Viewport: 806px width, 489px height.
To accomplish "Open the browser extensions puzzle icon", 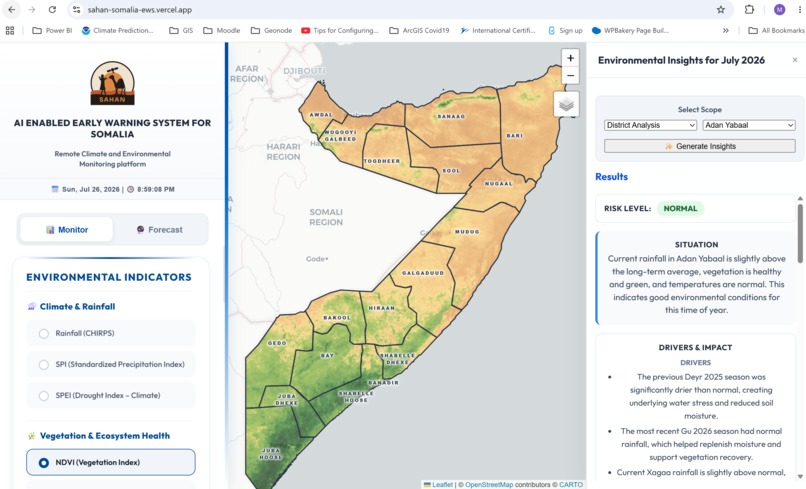I will 749,9.
